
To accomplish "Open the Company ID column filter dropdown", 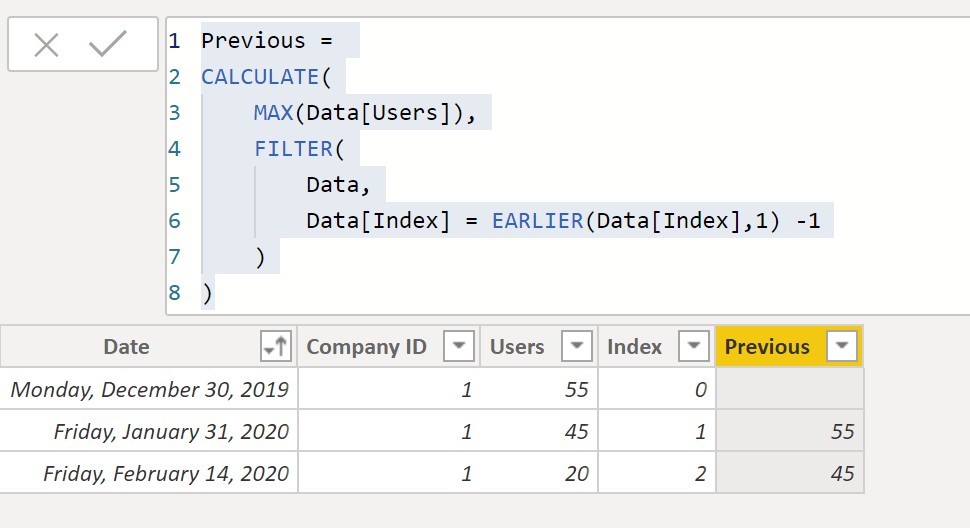I will (458, 347).
